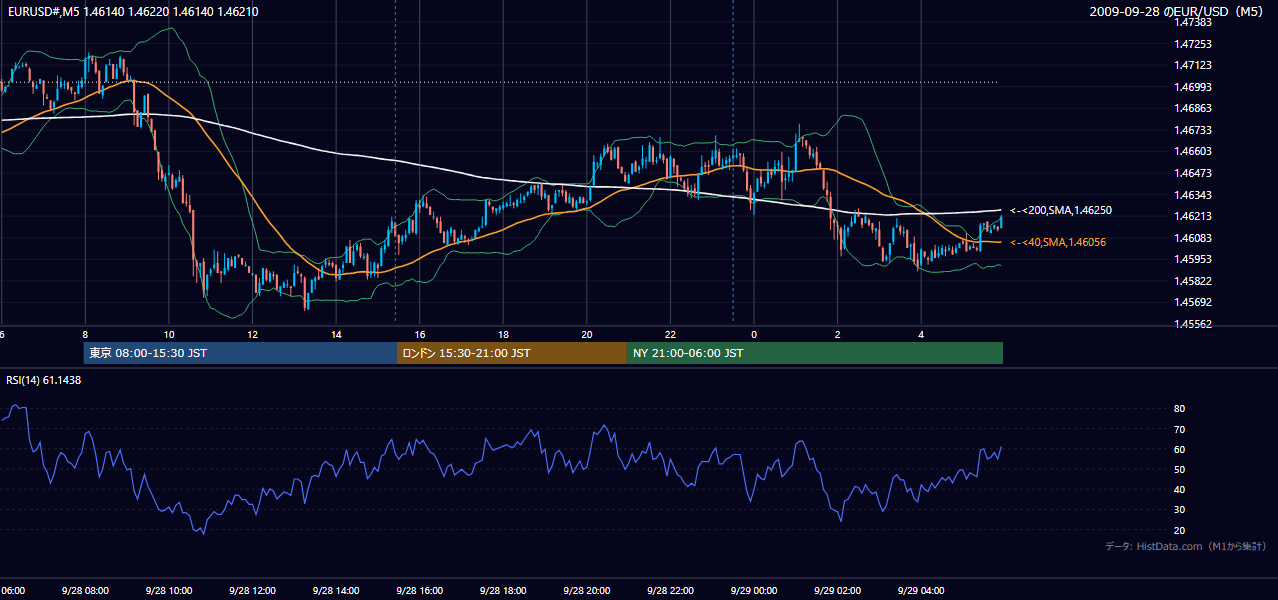Click hour tick 18 under the price chart

pos(504,335)
